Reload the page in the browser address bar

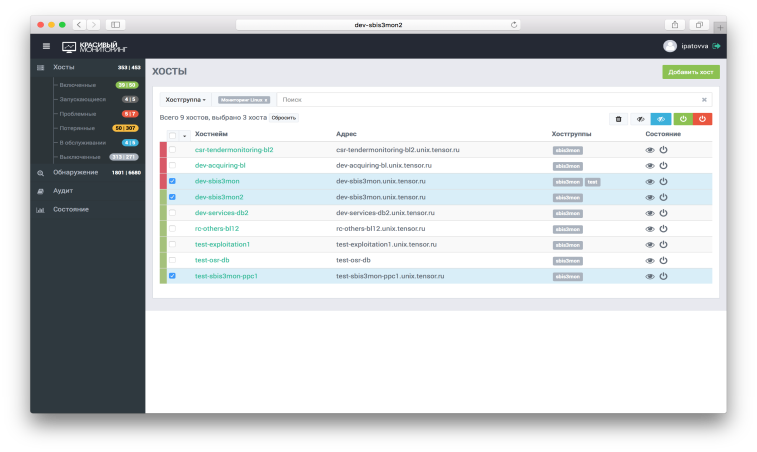coord(514,25)
